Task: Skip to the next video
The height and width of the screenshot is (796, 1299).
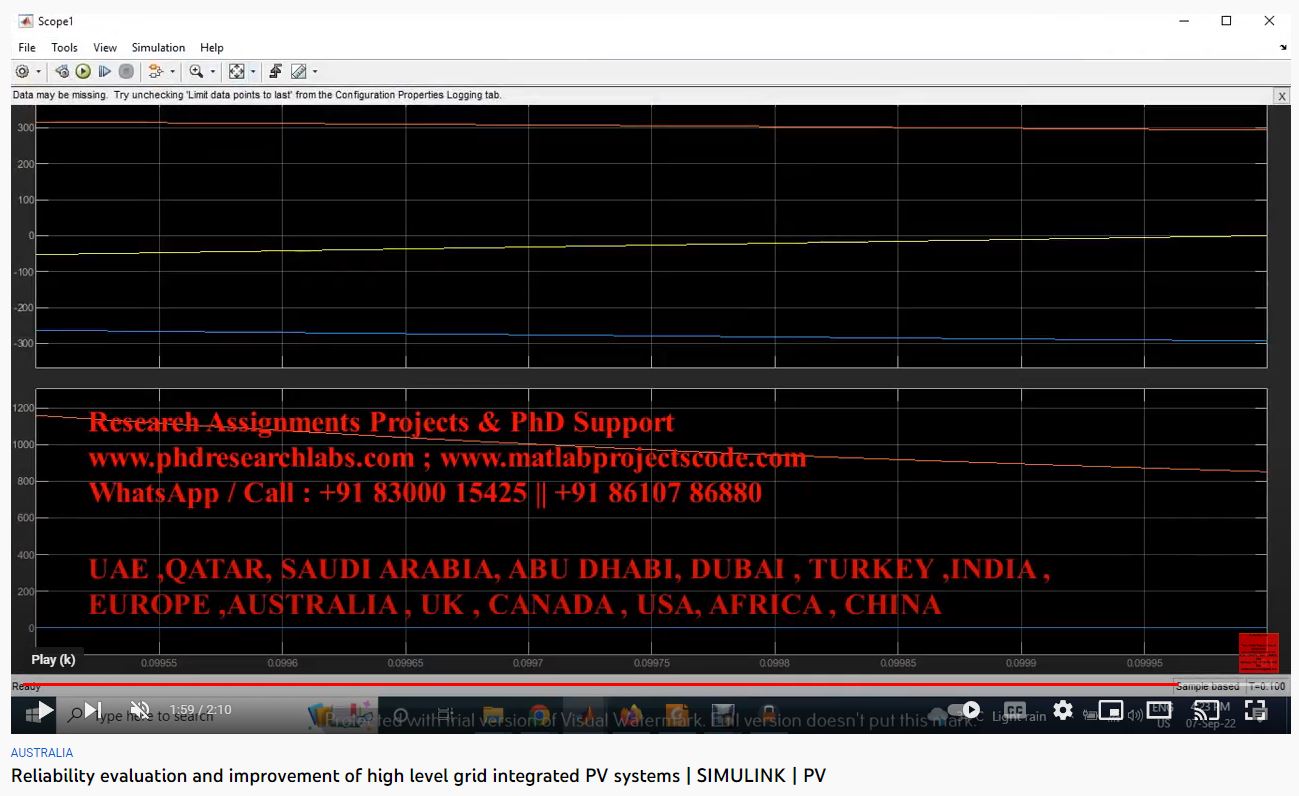Action: pyautogui.click(x=93, y=711)
